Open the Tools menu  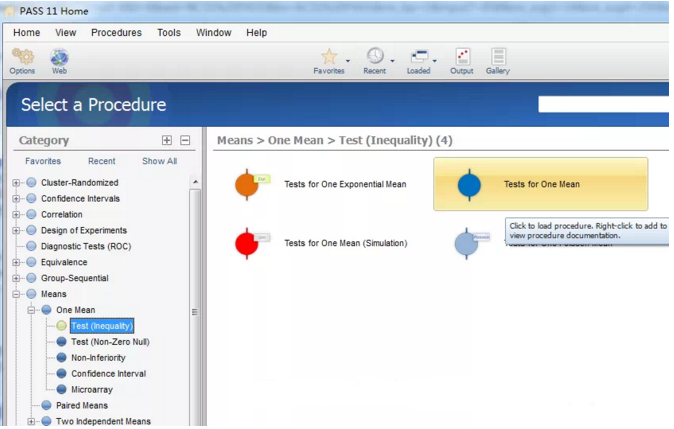169,33
